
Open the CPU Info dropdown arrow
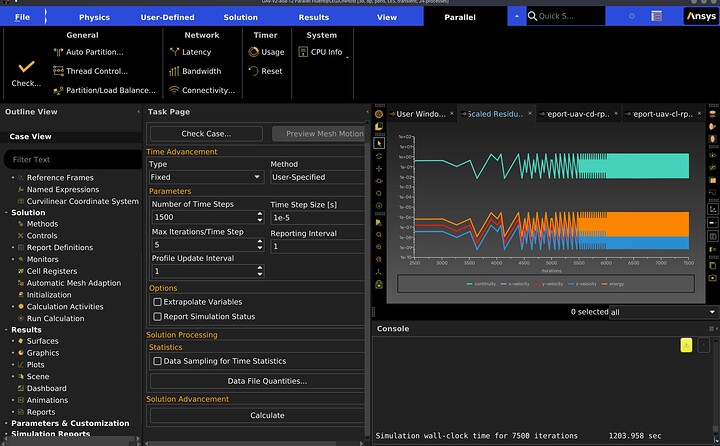(347, 57)
